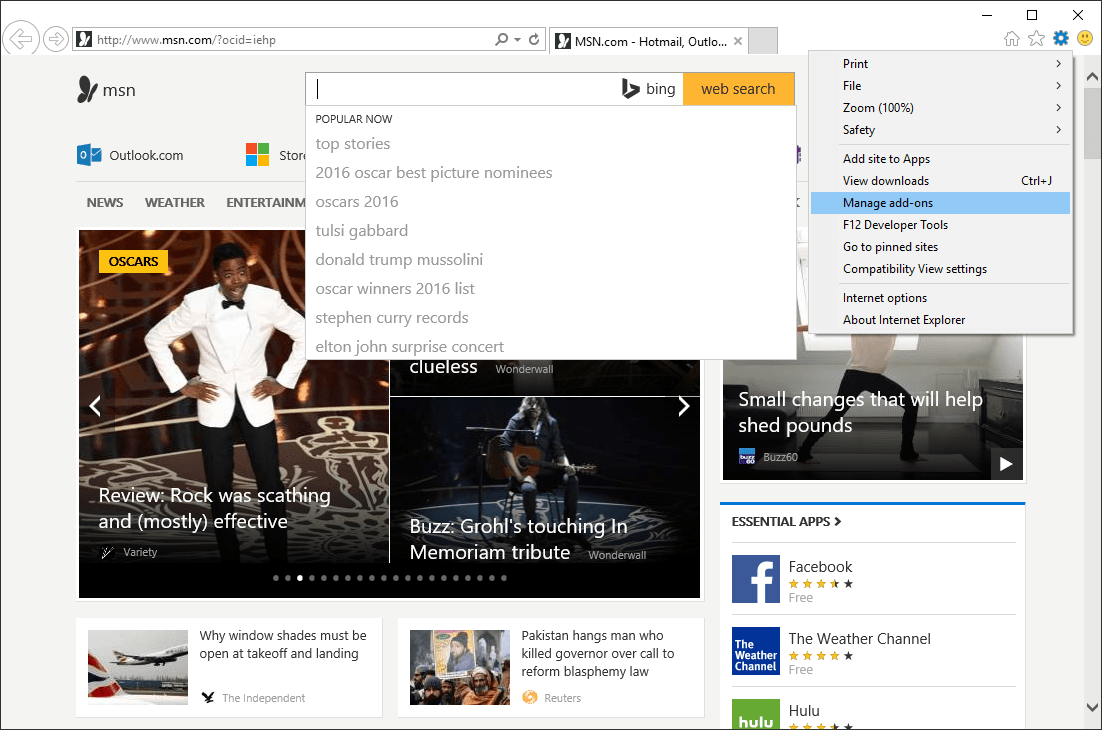
Task: Select 'oscar winners 2016 list' suggestion
Action: point(395,289)
